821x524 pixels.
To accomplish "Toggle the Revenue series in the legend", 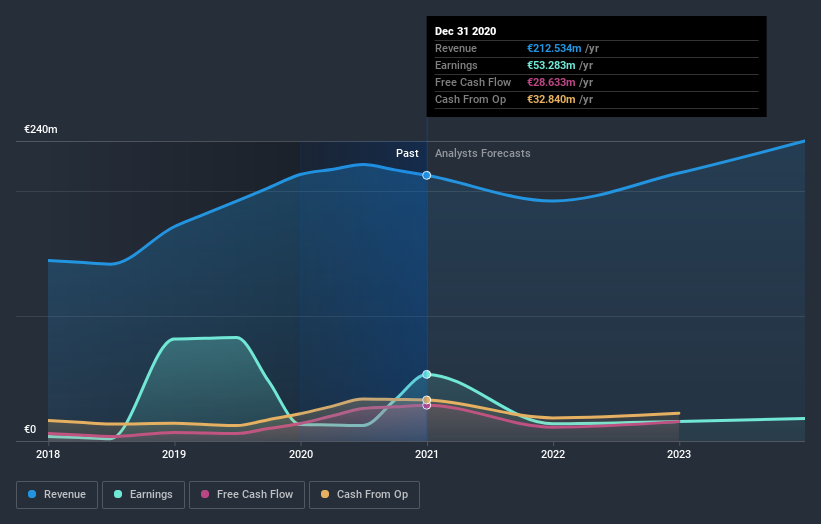I will (57, 495).
